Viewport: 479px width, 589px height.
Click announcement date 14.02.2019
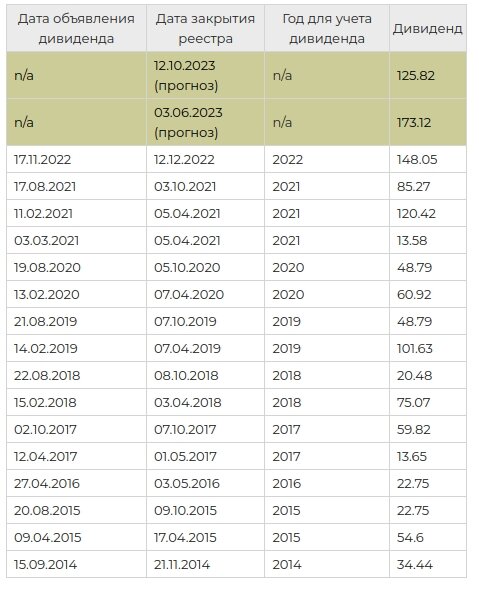[45, 349]
